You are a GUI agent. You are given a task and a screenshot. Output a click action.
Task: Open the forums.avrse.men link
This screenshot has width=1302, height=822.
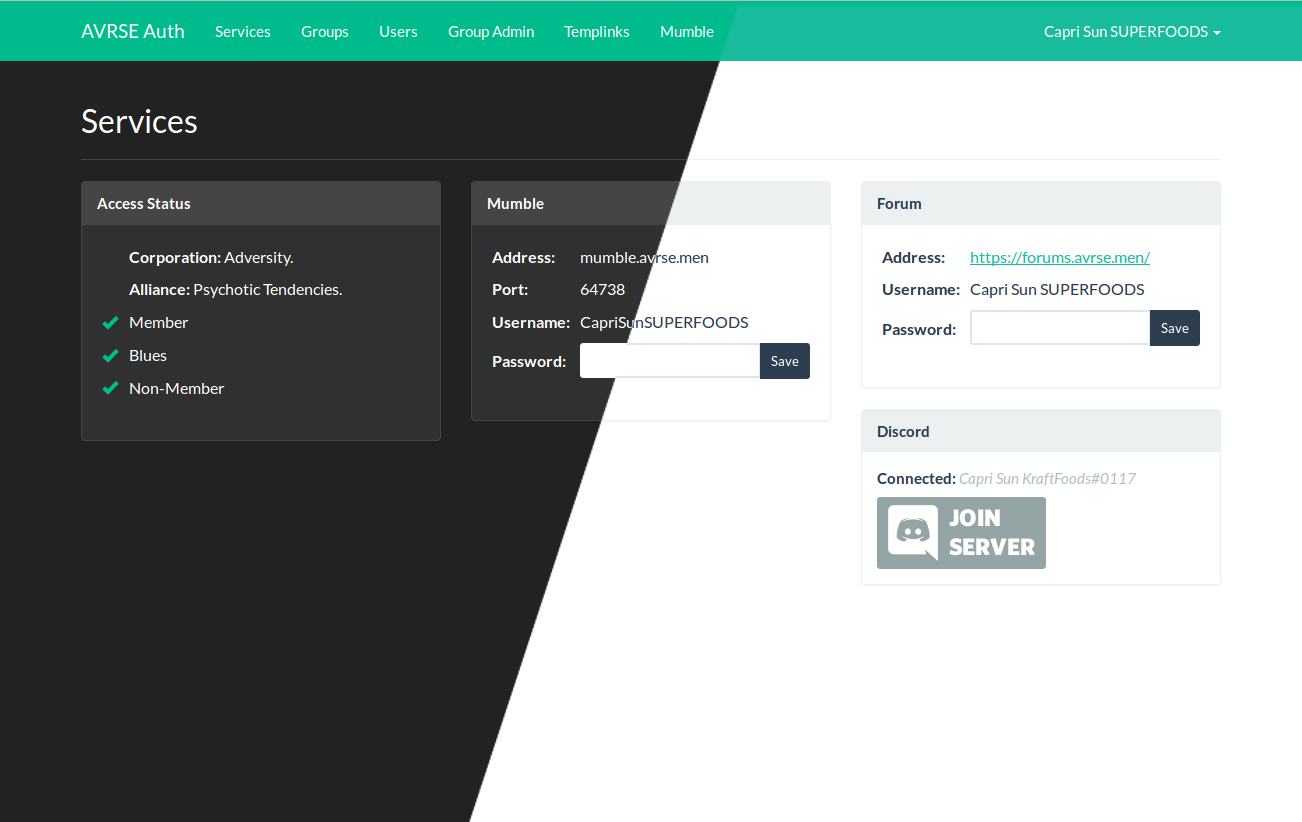point(1060,257)
